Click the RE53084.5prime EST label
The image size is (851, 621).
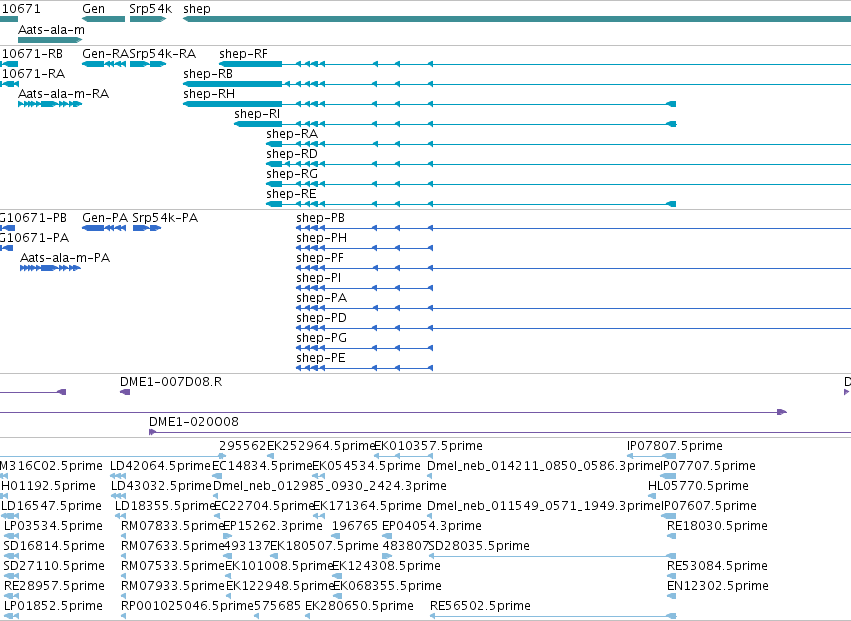pos(717,566)
